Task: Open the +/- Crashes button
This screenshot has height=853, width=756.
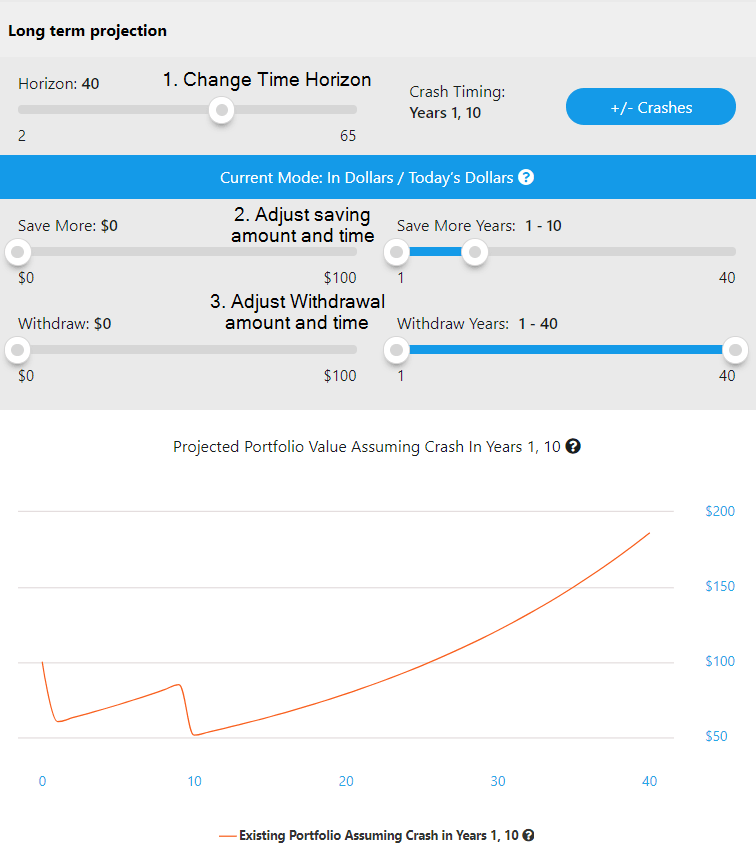Action: click(x=650, y=107)
